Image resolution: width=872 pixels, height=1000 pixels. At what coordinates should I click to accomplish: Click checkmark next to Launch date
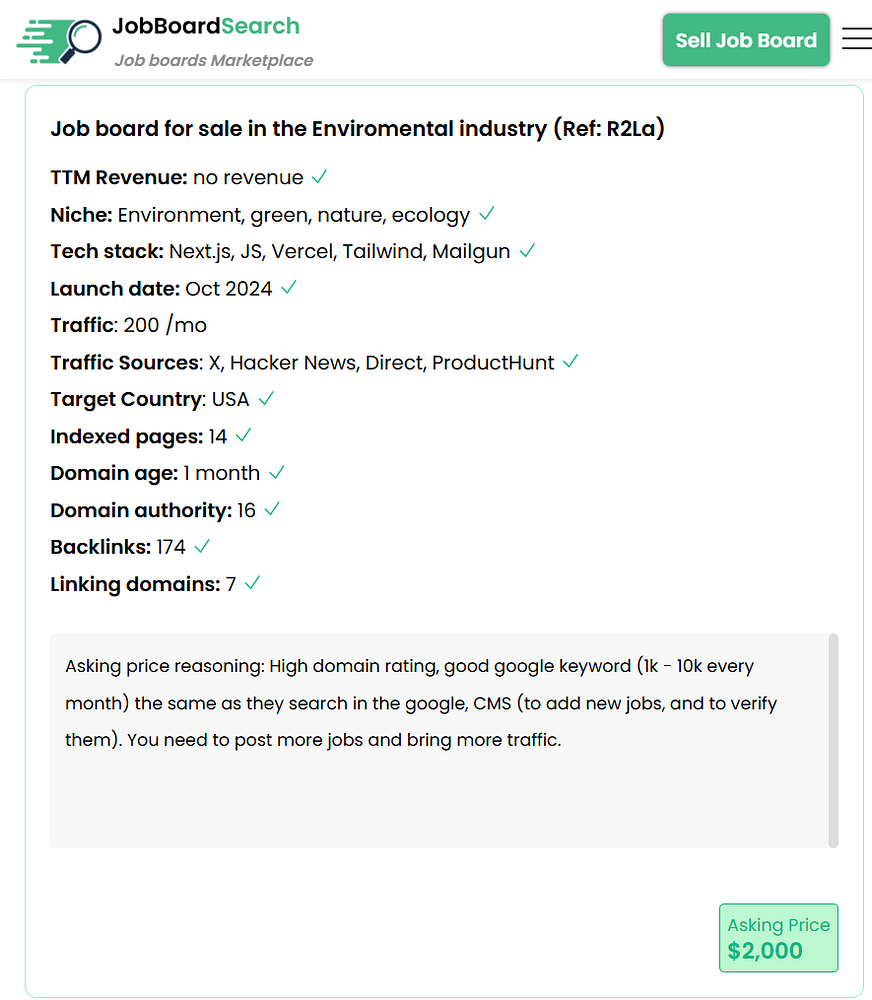288,288
